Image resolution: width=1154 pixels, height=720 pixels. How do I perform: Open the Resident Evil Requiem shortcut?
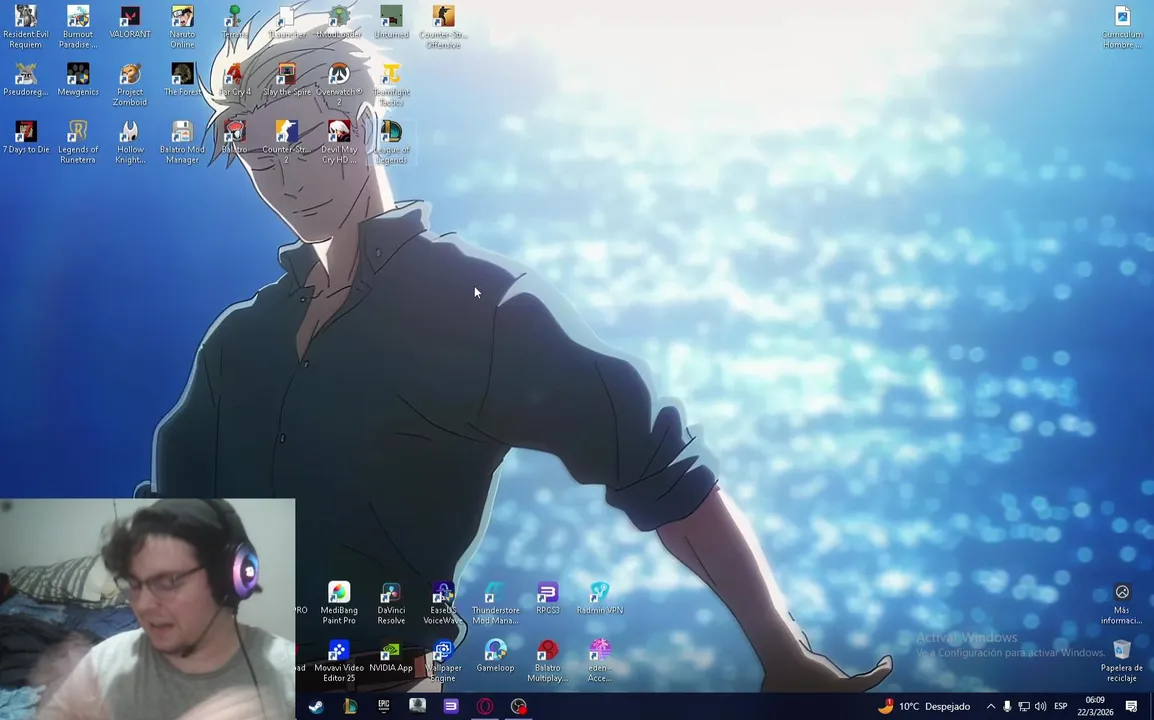point(26,27)
